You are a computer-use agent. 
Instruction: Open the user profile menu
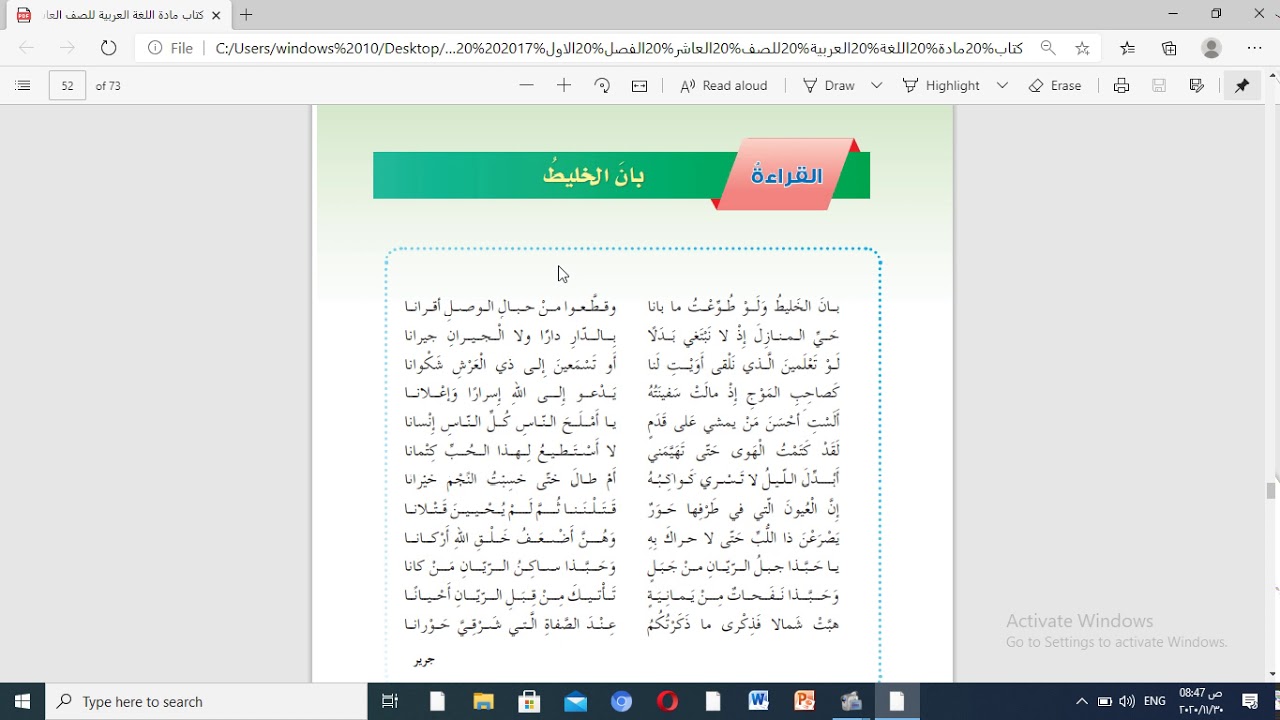click(1212, 48)
